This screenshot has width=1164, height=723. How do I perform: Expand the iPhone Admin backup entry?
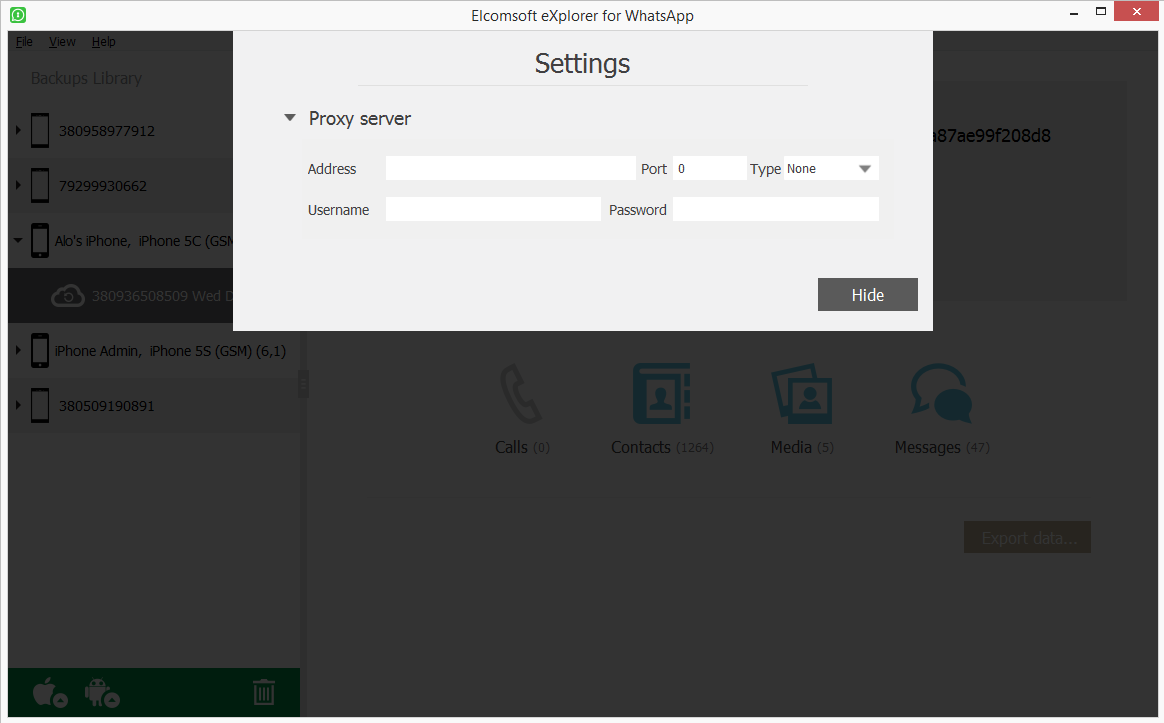(18, 350)
